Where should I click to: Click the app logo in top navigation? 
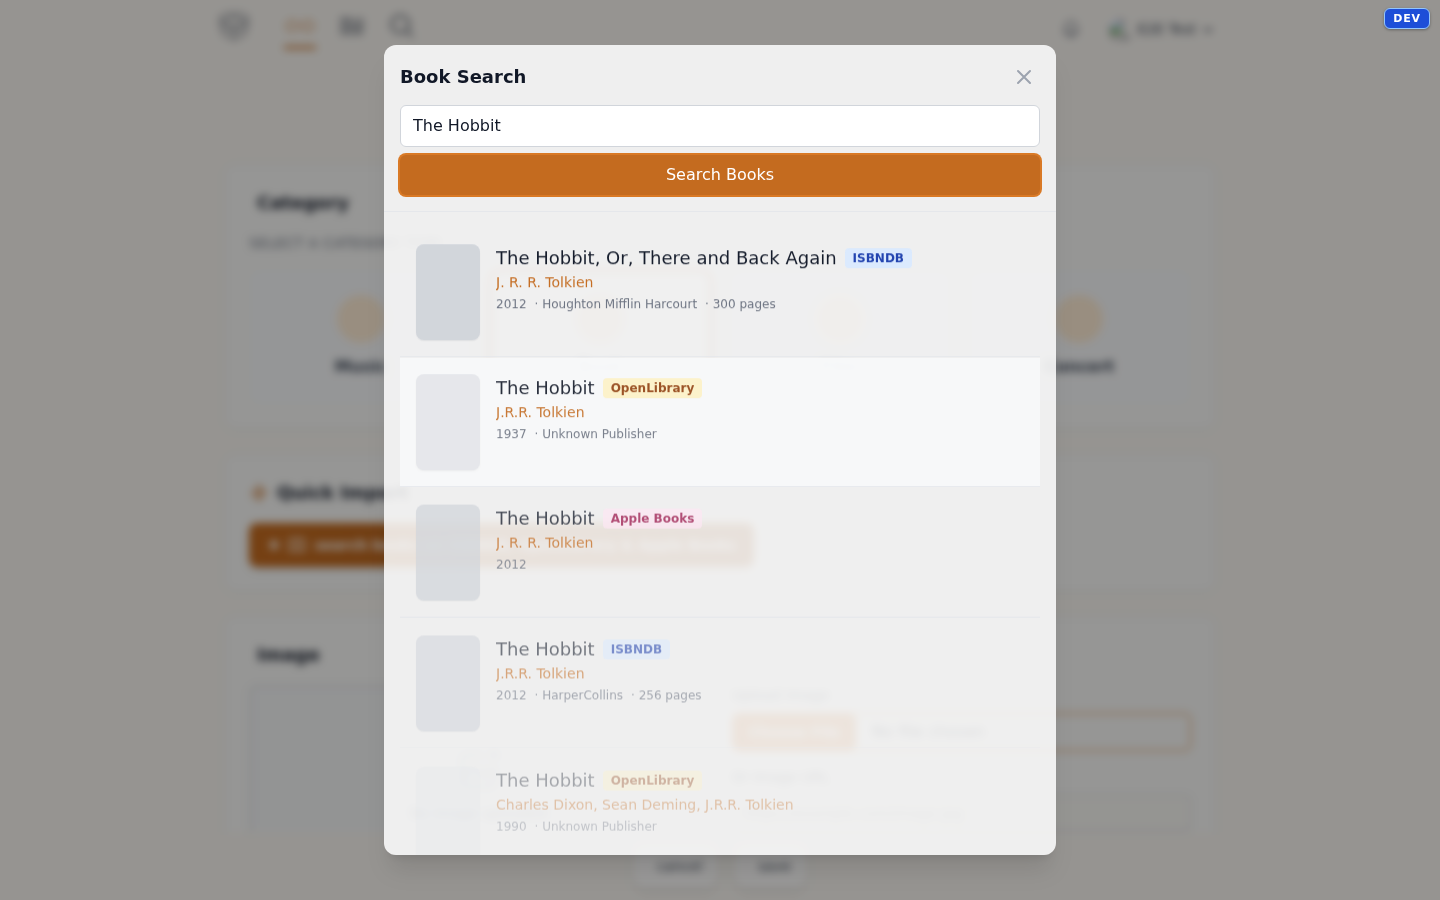(234, 26)
